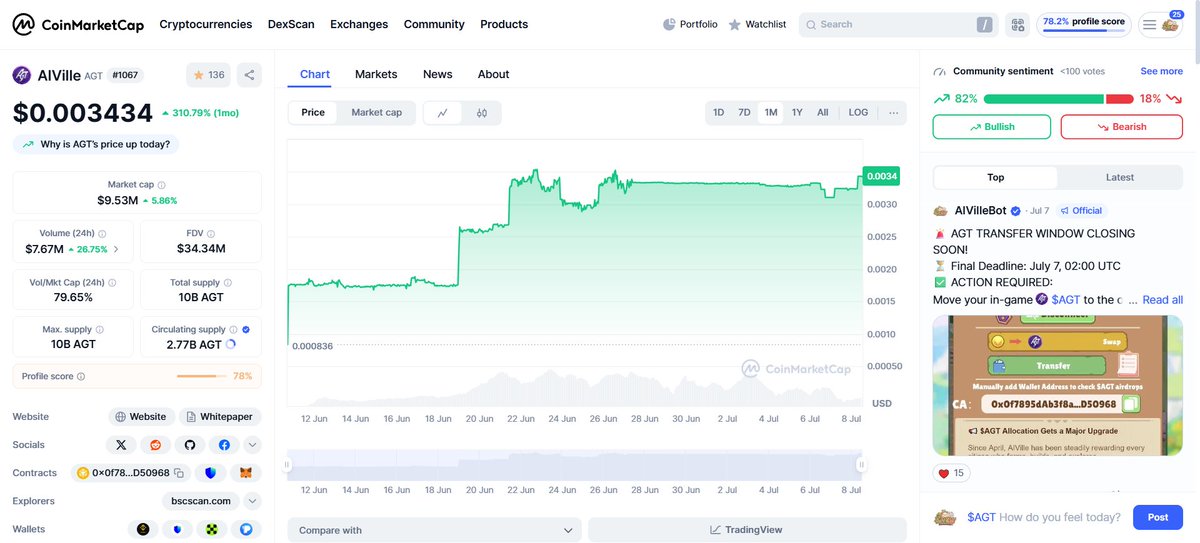Open the green OKX-style wallet icon
The image size is (1200, 543).
(x=212, y=529)
